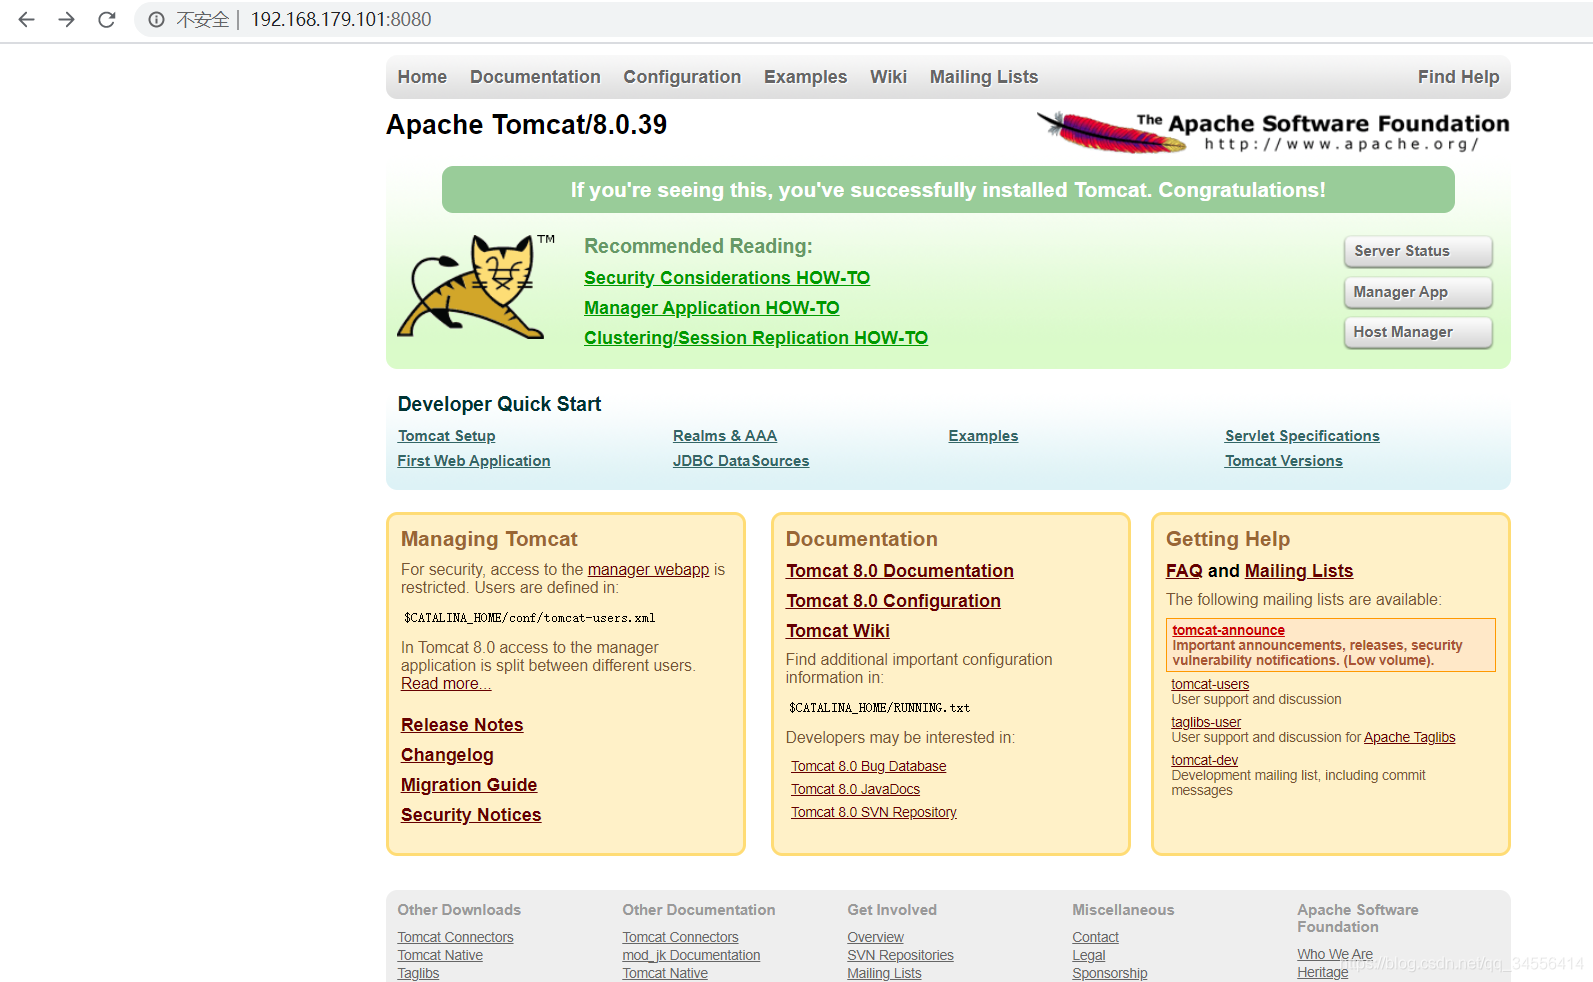Image resolution: width=1593 pixels, height=982 pixels.
Task: Open the Tomcat Versions link
Action: 1284,461
